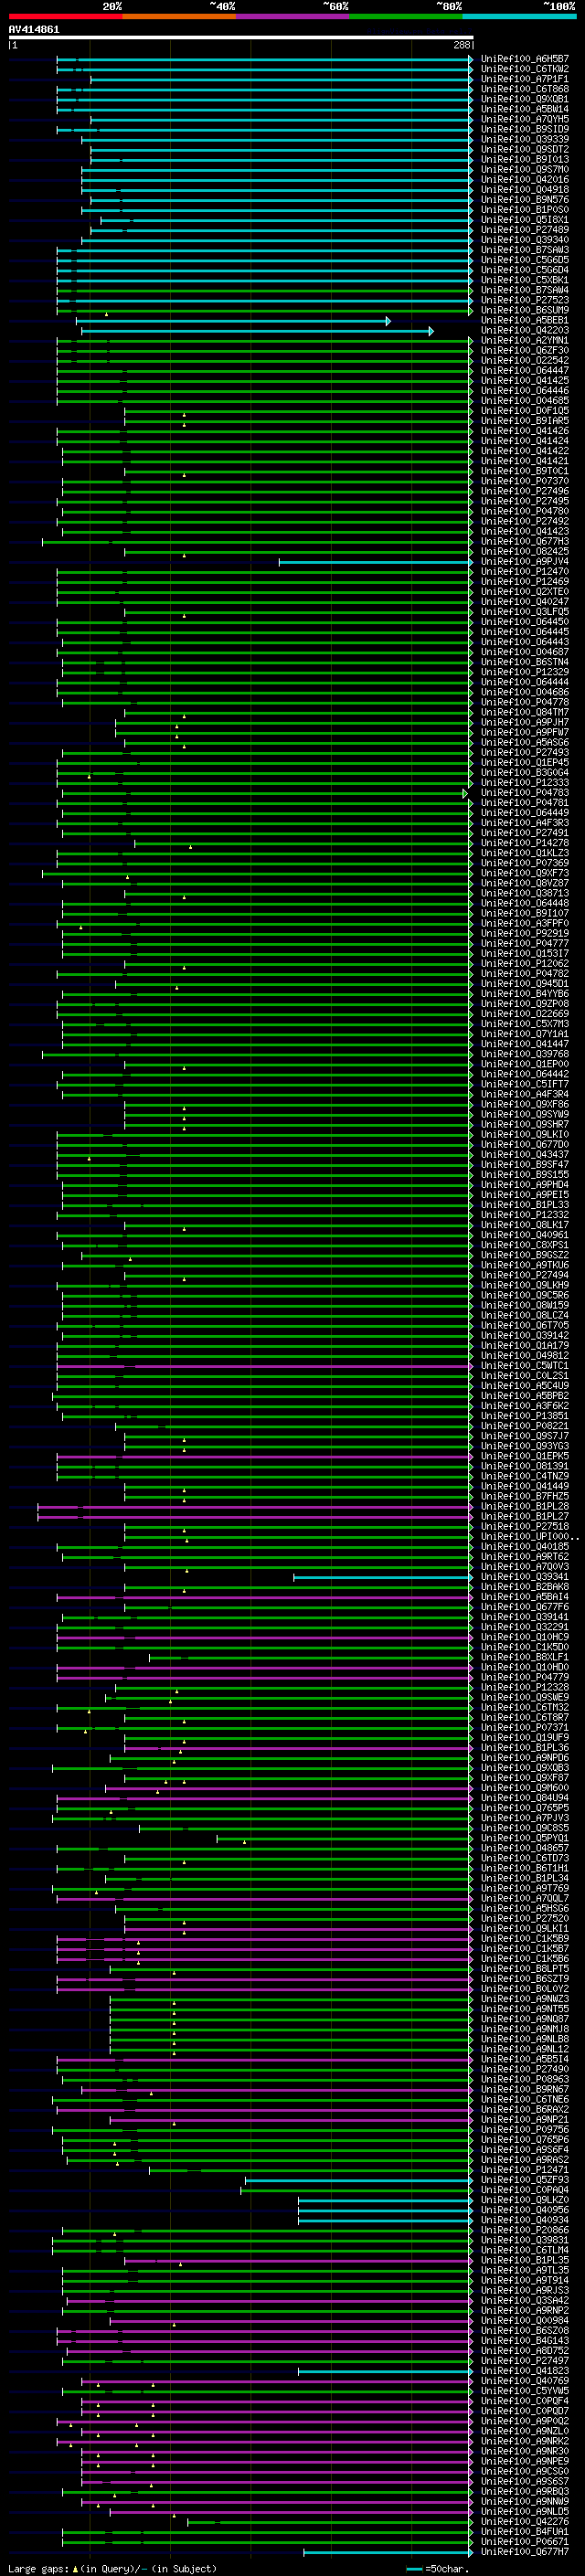Image resolution: width=585 pixels, height=2576 pixels.
Task: Open hit UniRef100_Q42203
Action: pyautogui.click(x=525, y=331)
